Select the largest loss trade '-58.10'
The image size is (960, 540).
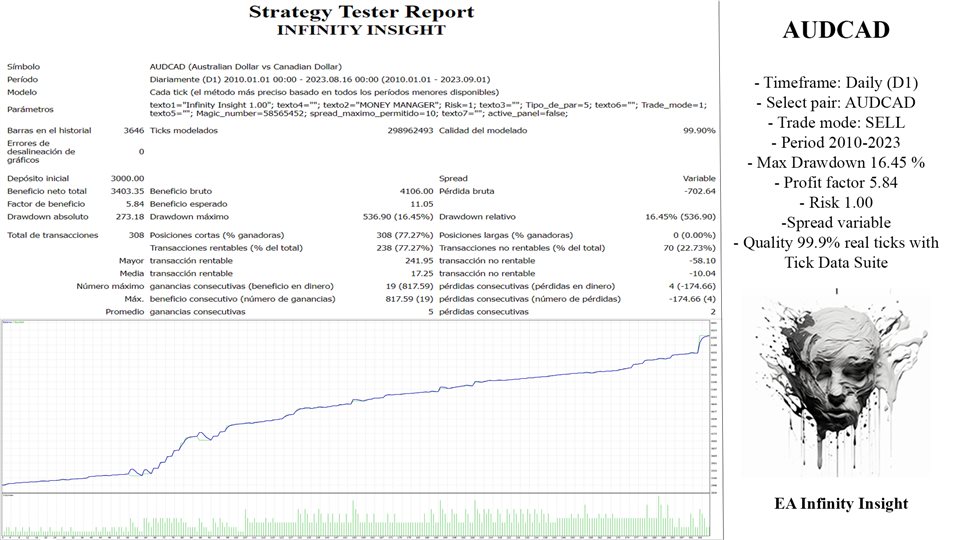[703, 261]
